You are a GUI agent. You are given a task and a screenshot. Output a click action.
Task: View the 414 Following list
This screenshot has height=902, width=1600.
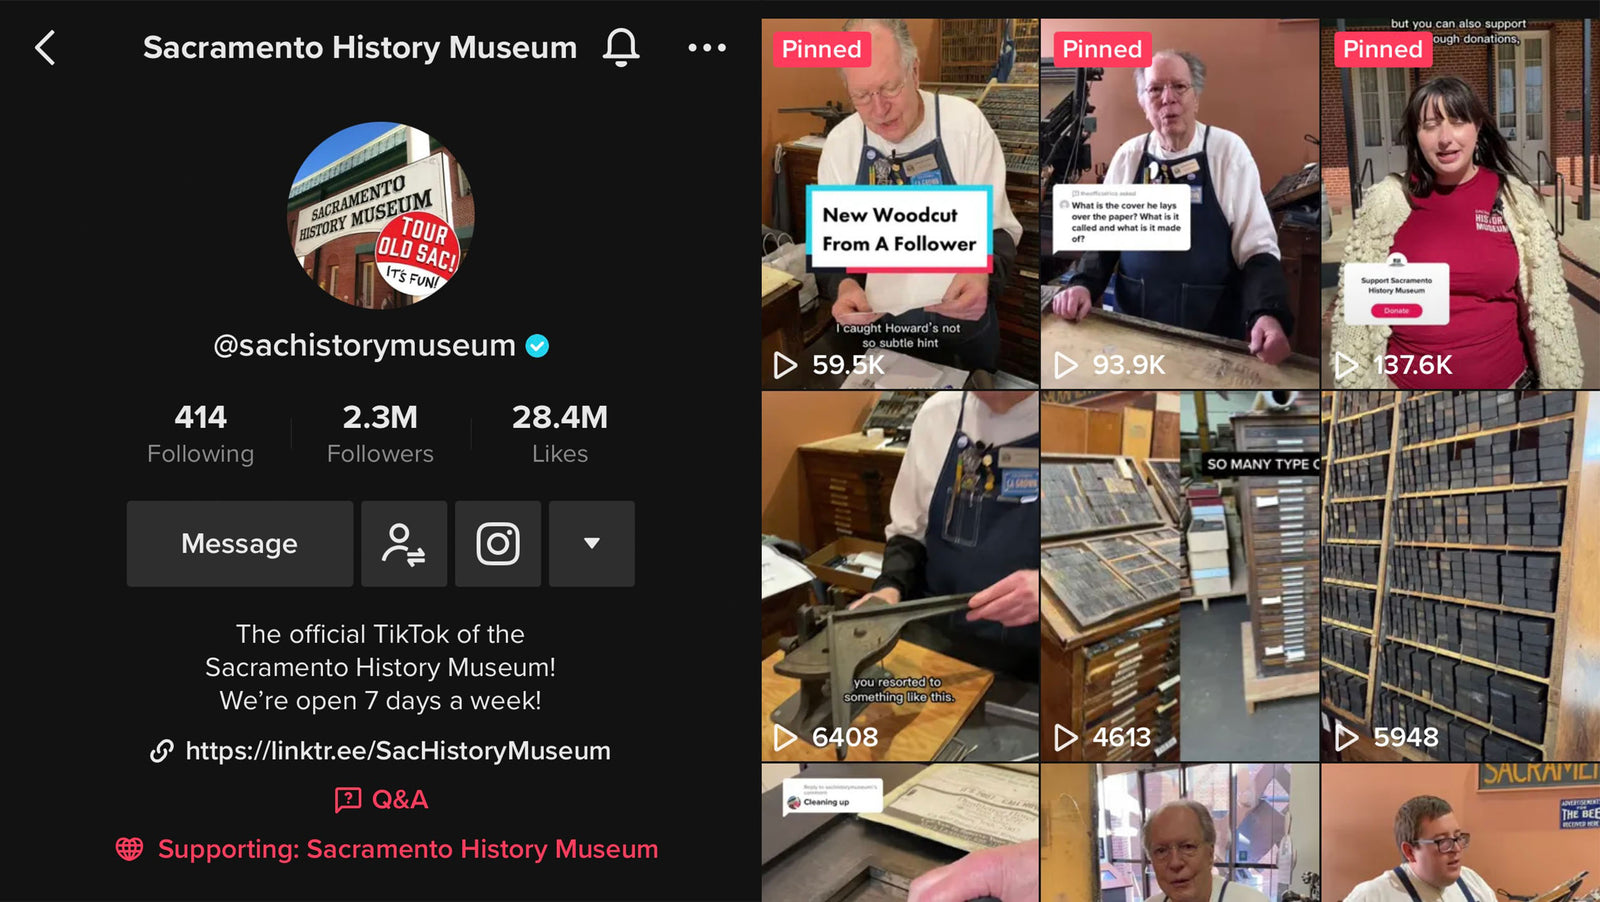click(x=201, y=434)
